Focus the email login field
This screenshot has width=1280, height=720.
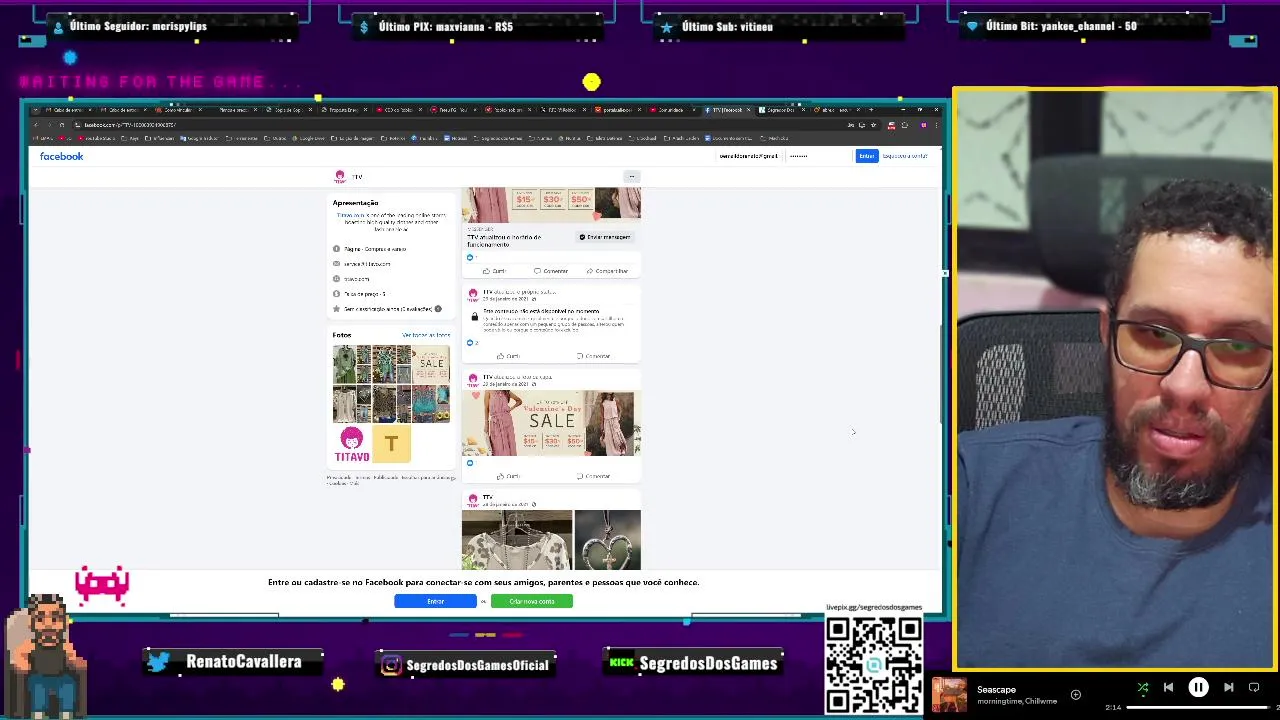748,156
